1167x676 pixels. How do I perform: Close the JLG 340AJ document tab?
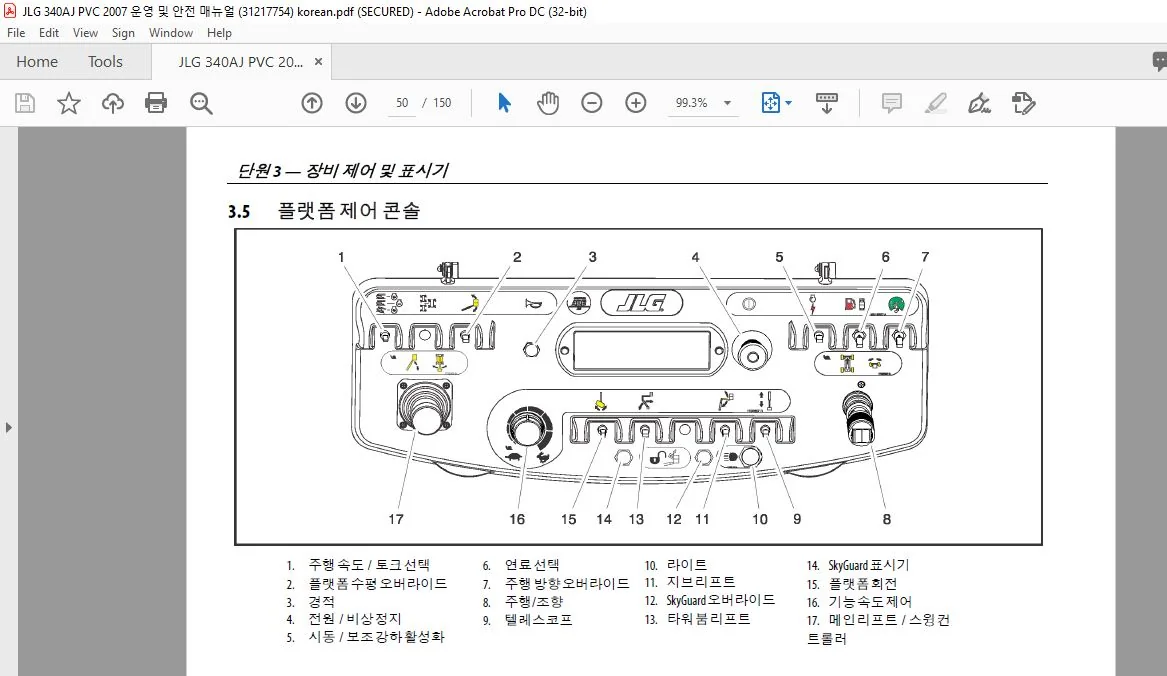tap(319, 62)
